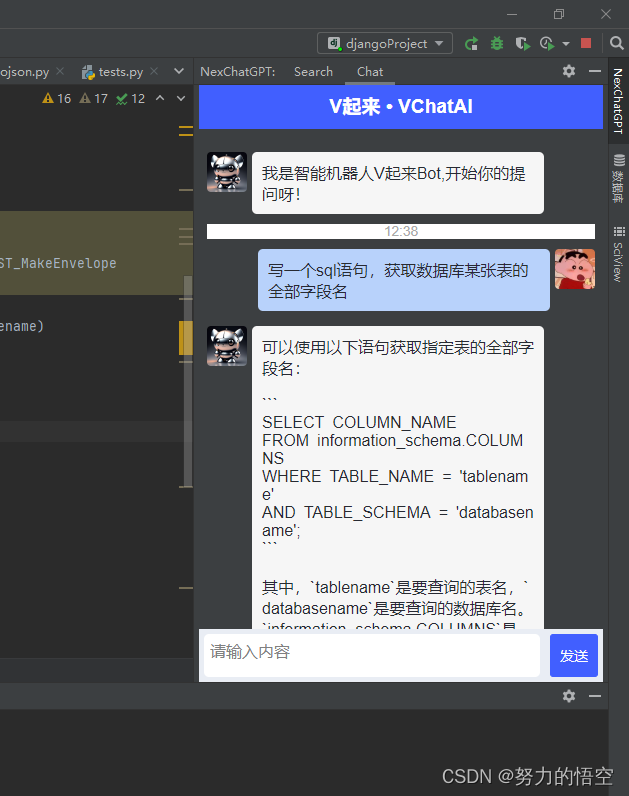The height and width of the screenshot is (796, 629).
Task: Click the ST_MakeEnvelope code text
Action: (x=58, y=263)
